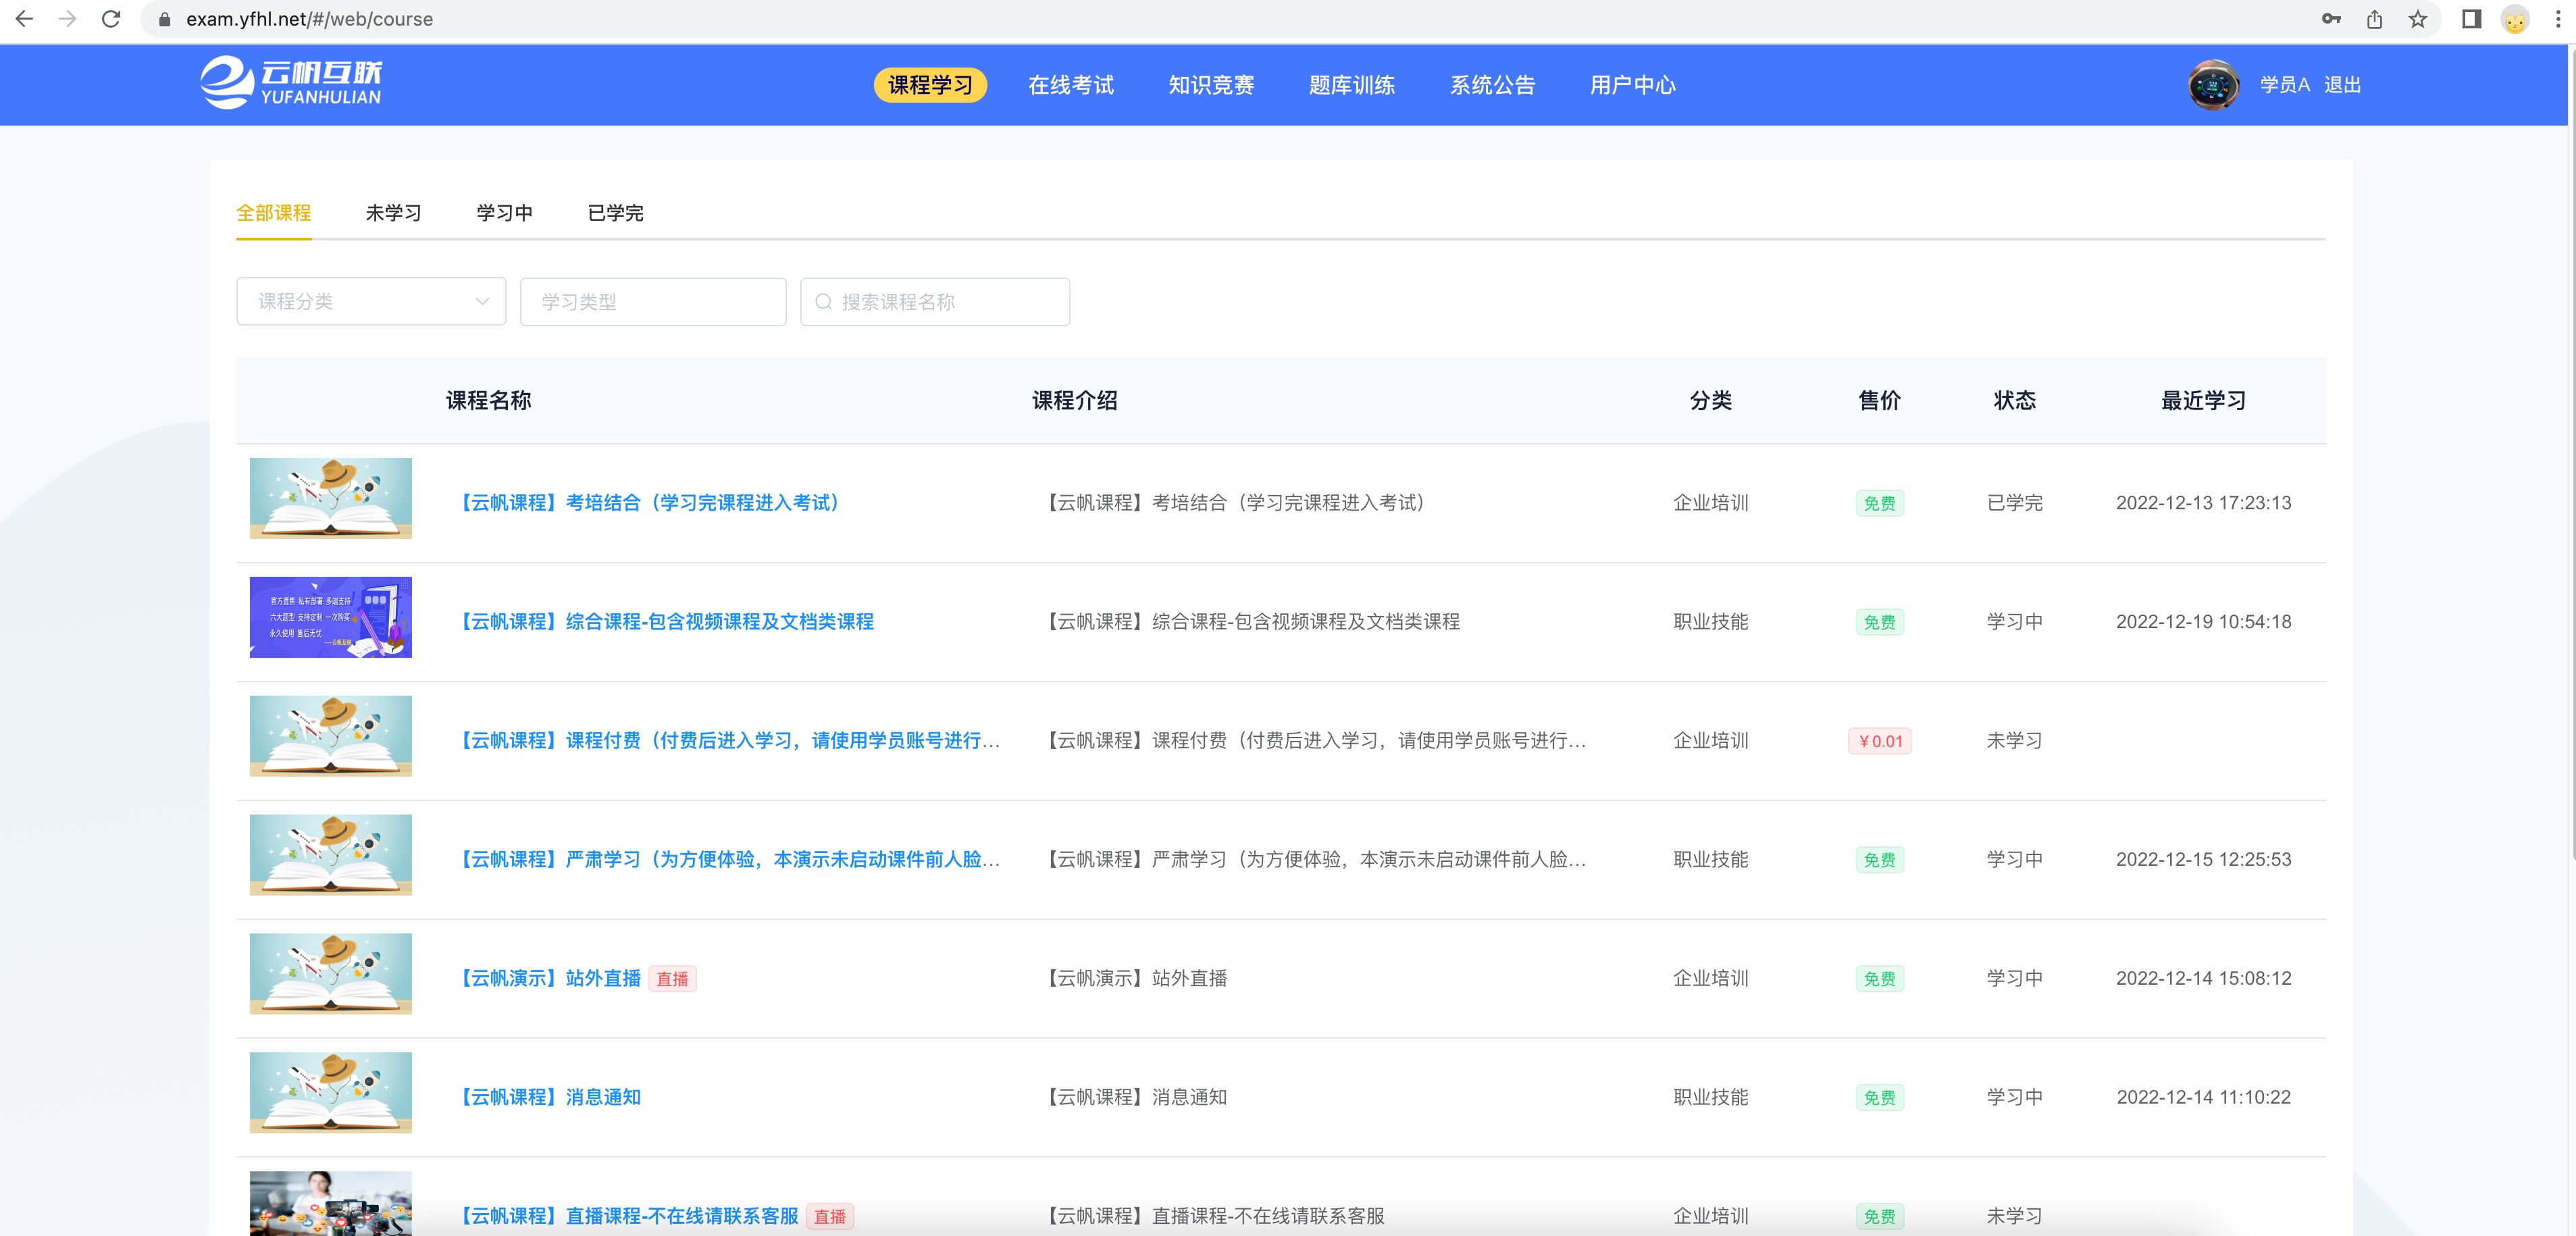The height and width of the screenshot is (1236, 2576).
Task: Open the saved passwords key icon
Action: pos(2330,18)
